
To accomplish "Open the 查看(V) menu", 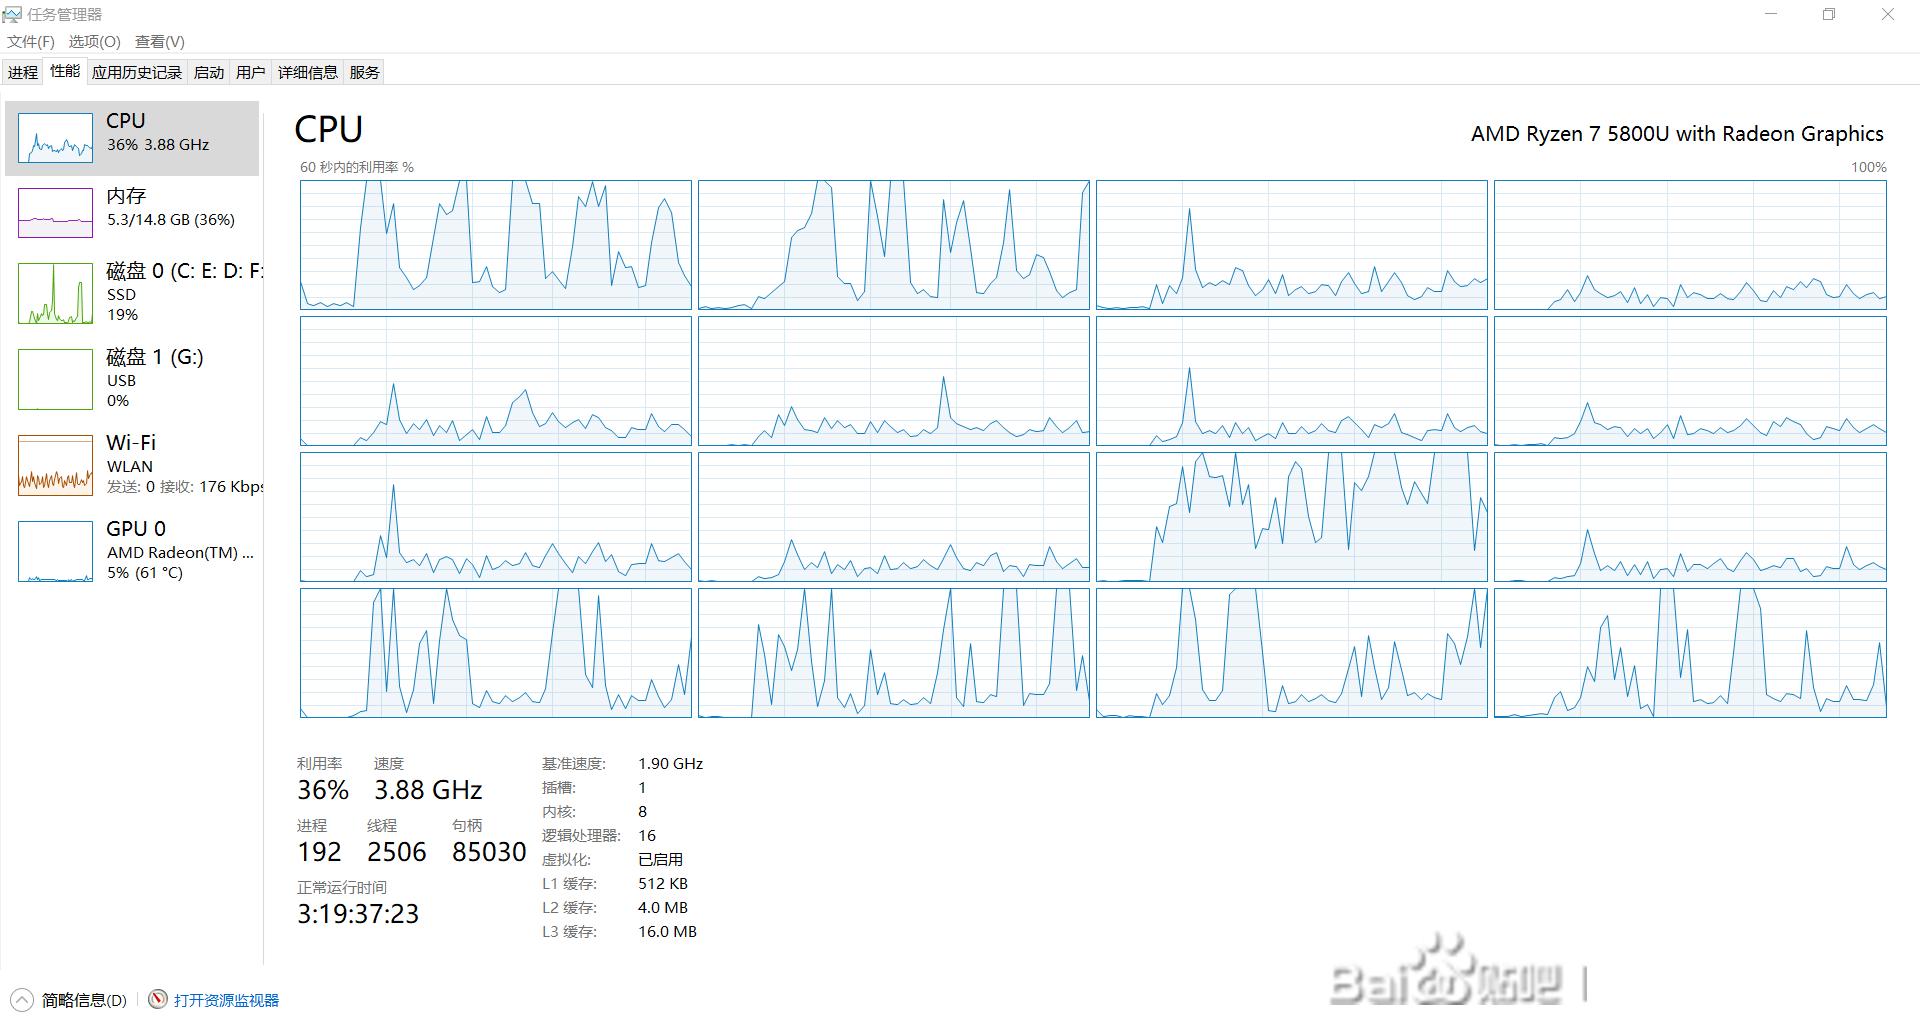I will [159, 41].
